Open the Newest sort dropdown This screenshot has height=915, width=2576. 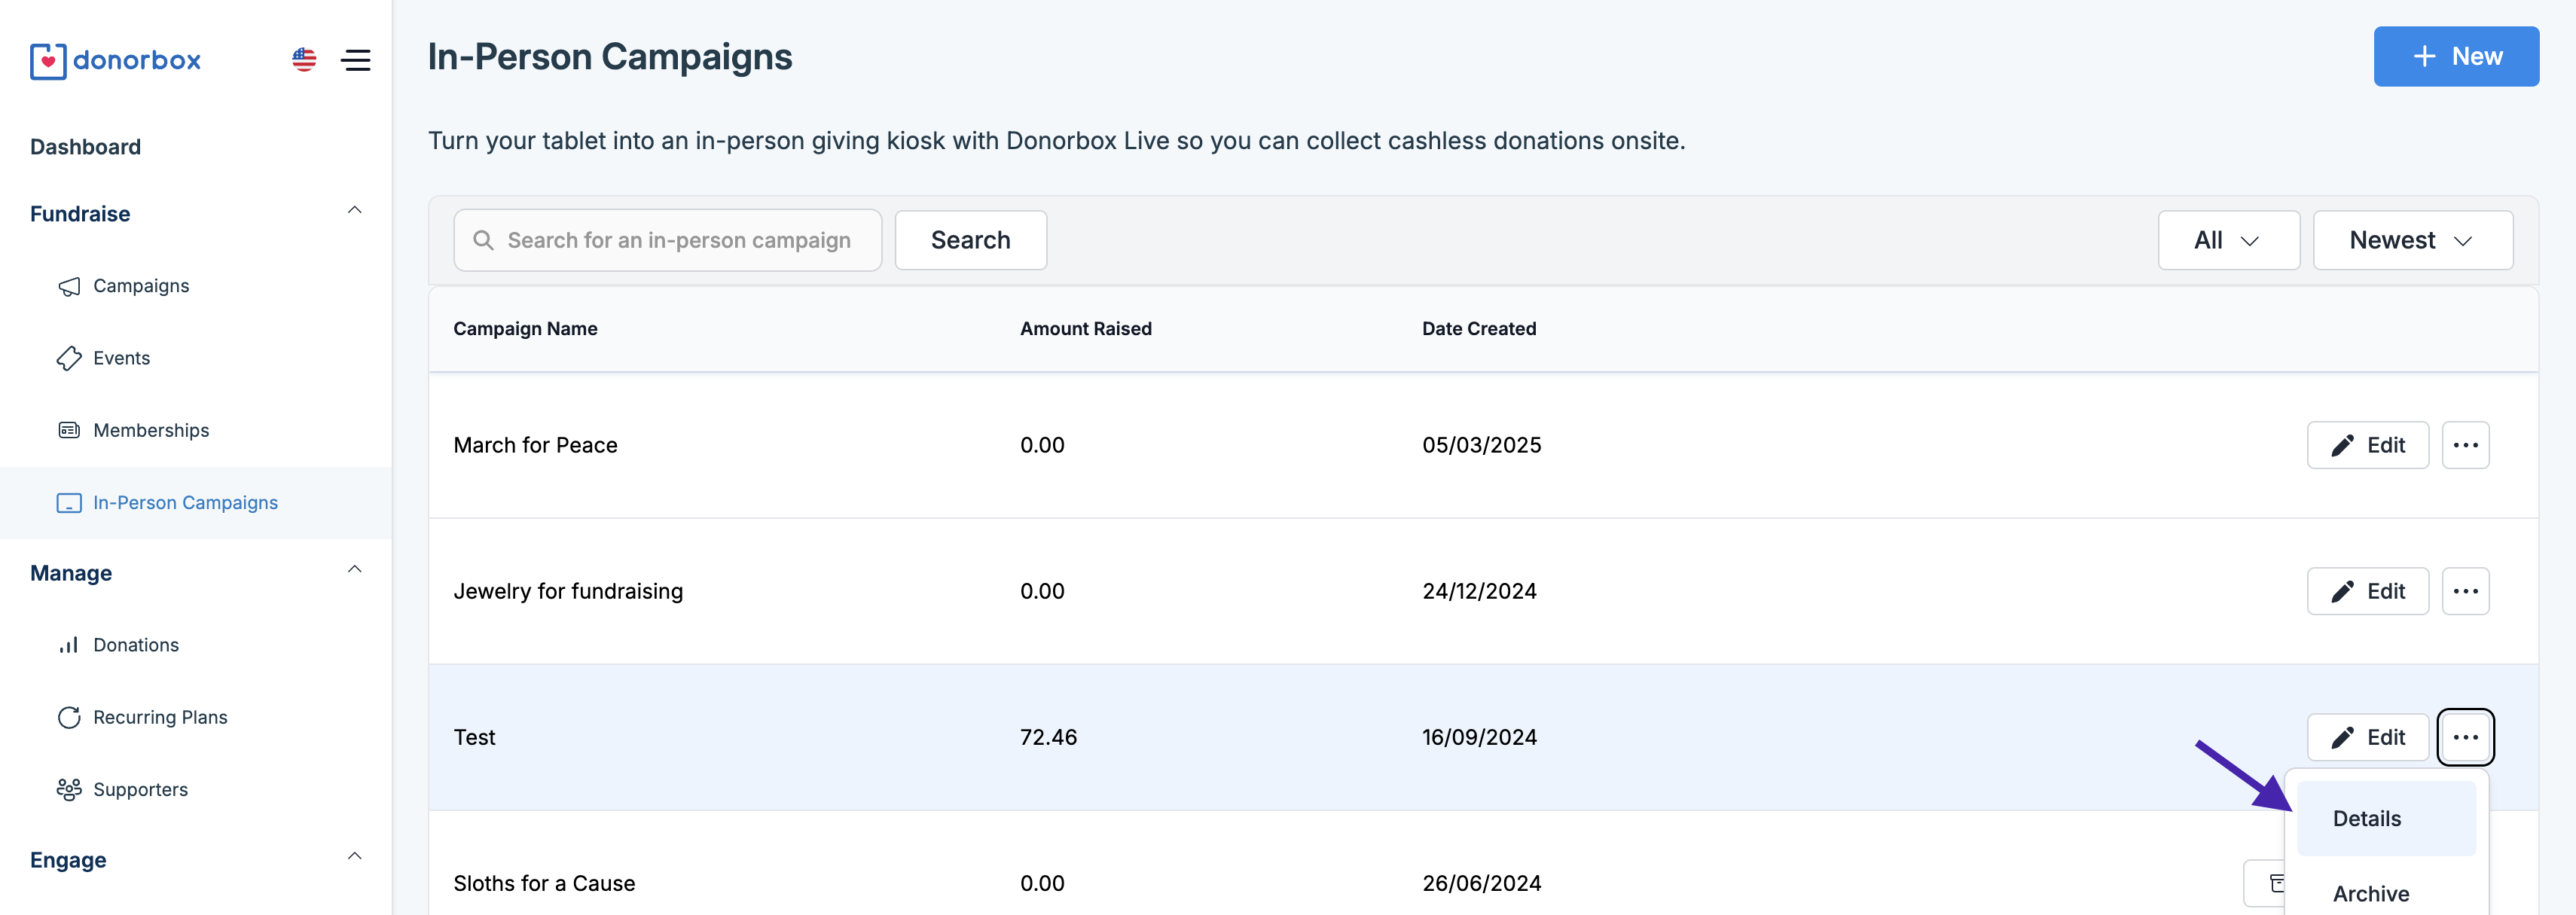[2411, 240]
